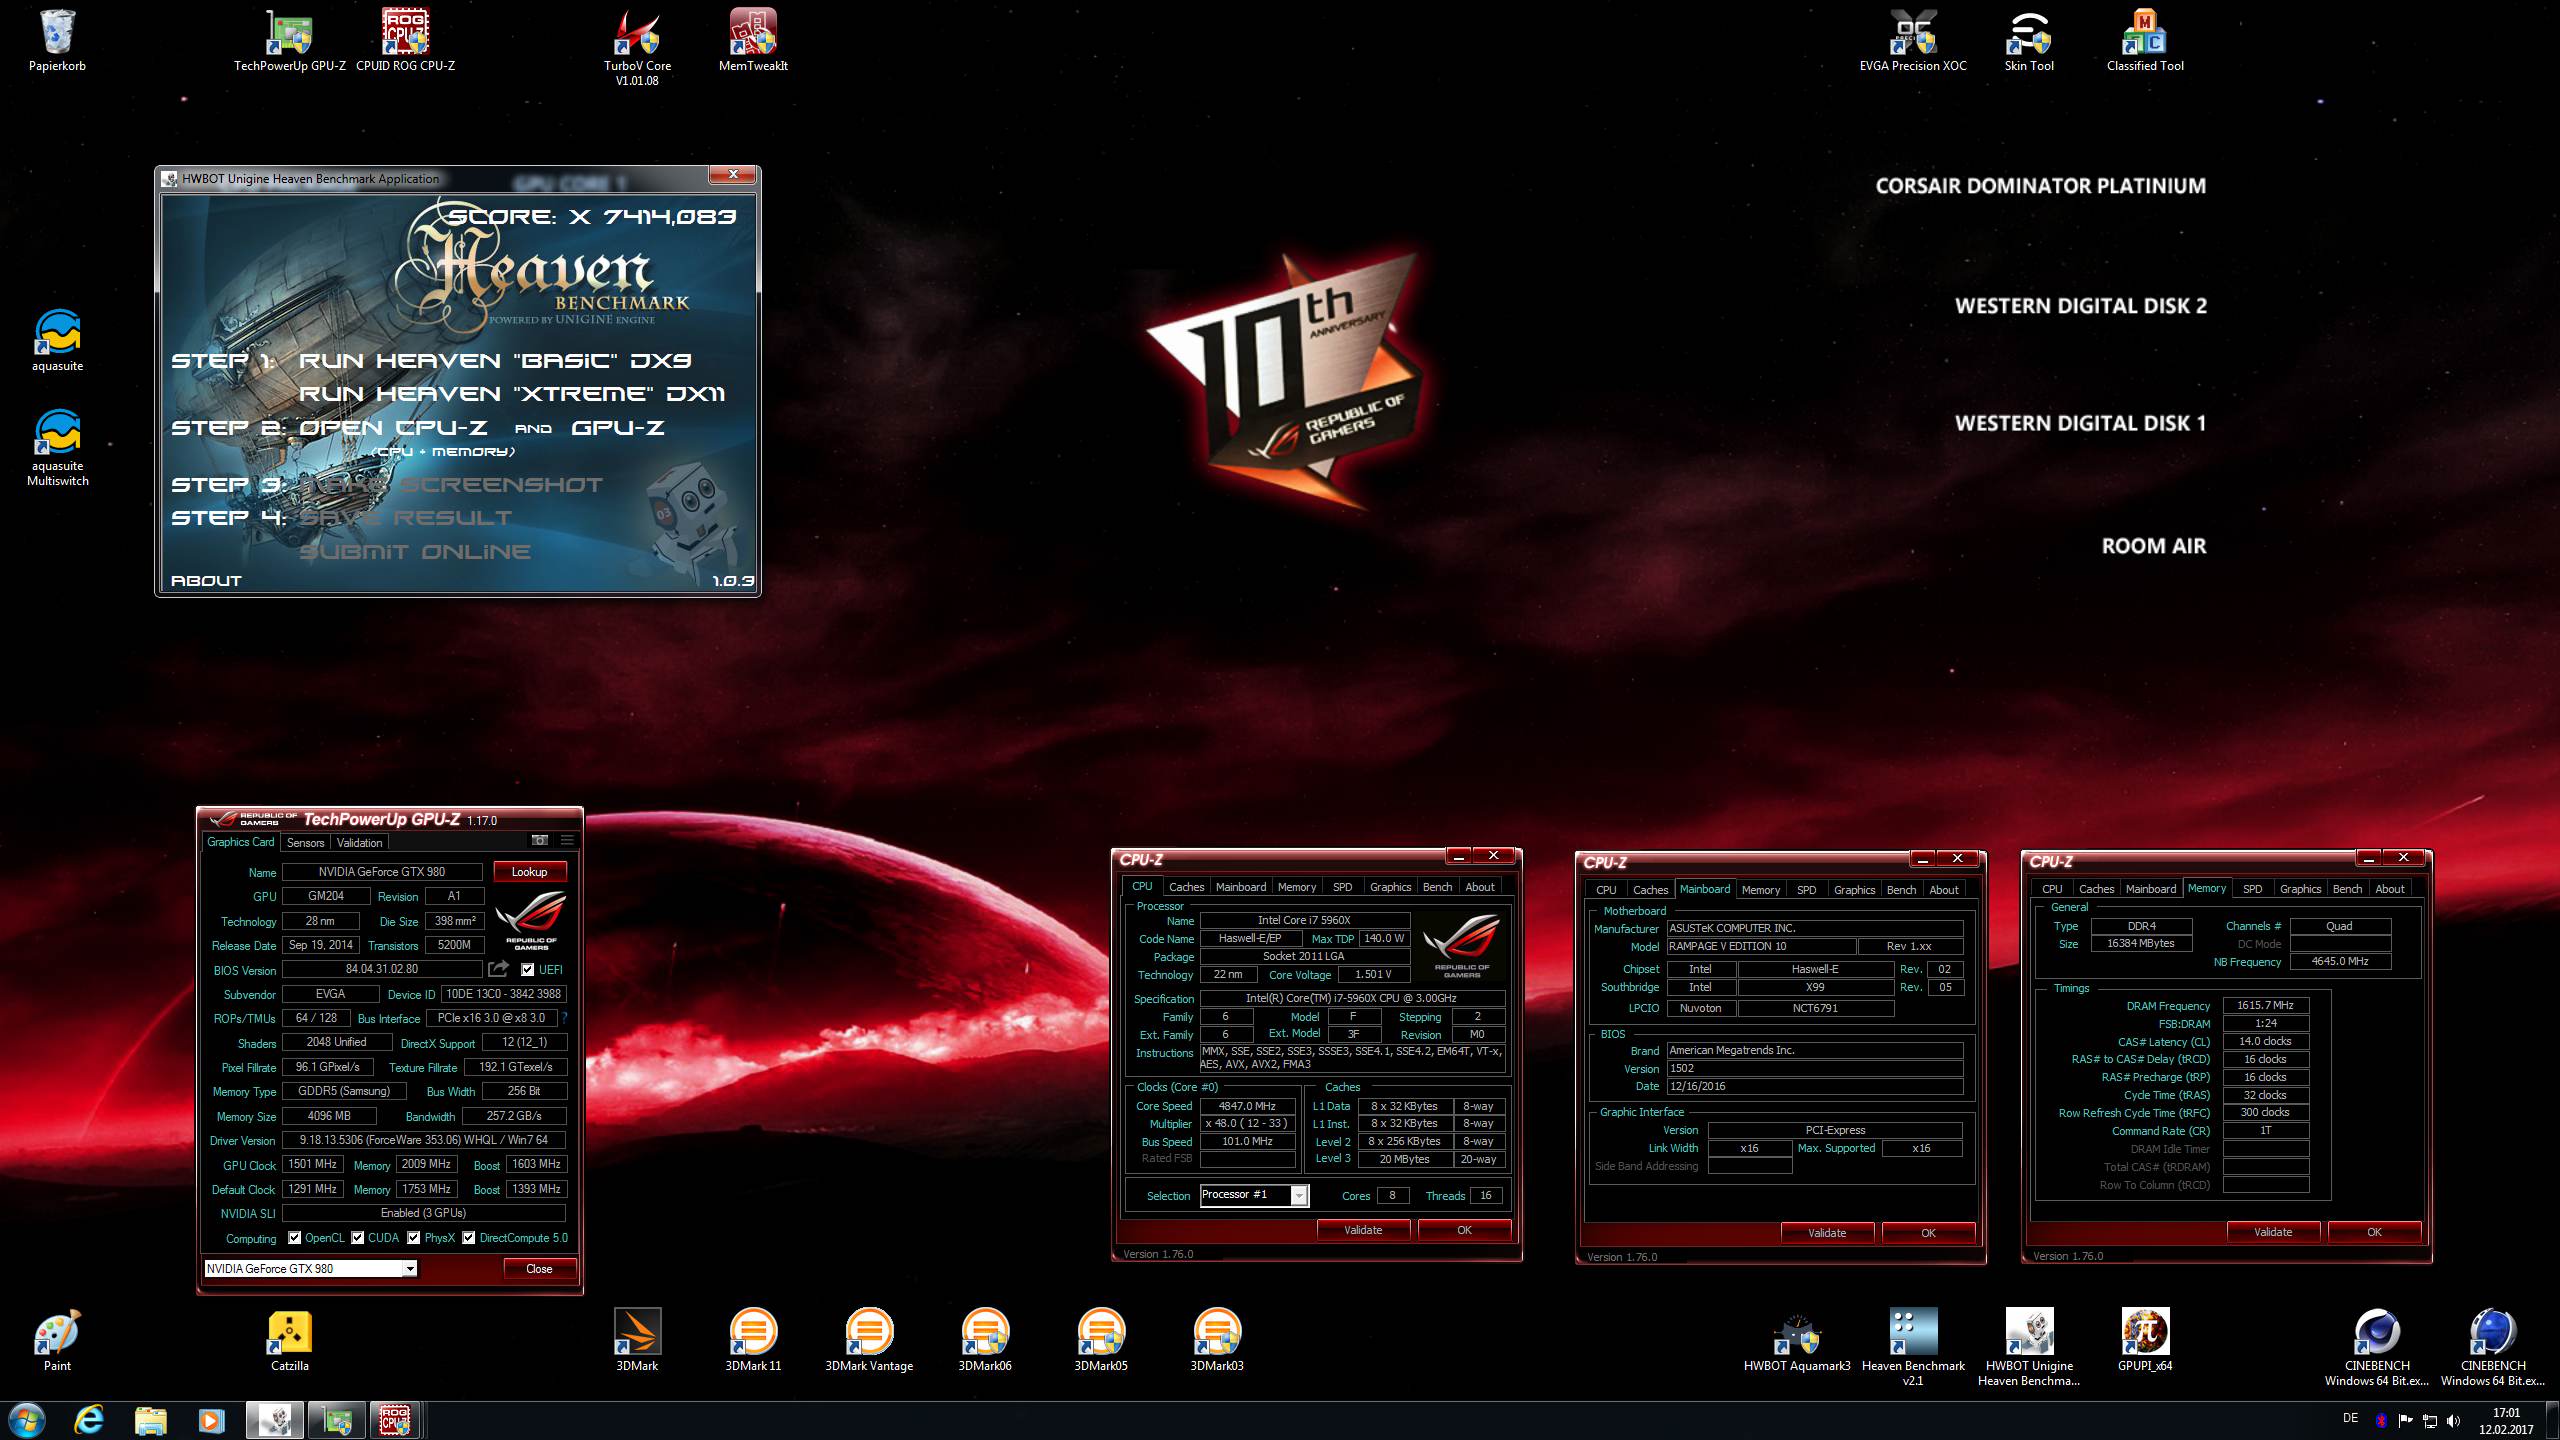Open SPD tab in CPU-Z Mainboard window
This screenshot has height=1440, width=2560.
pyautogui.click(x=1807, y=890)
